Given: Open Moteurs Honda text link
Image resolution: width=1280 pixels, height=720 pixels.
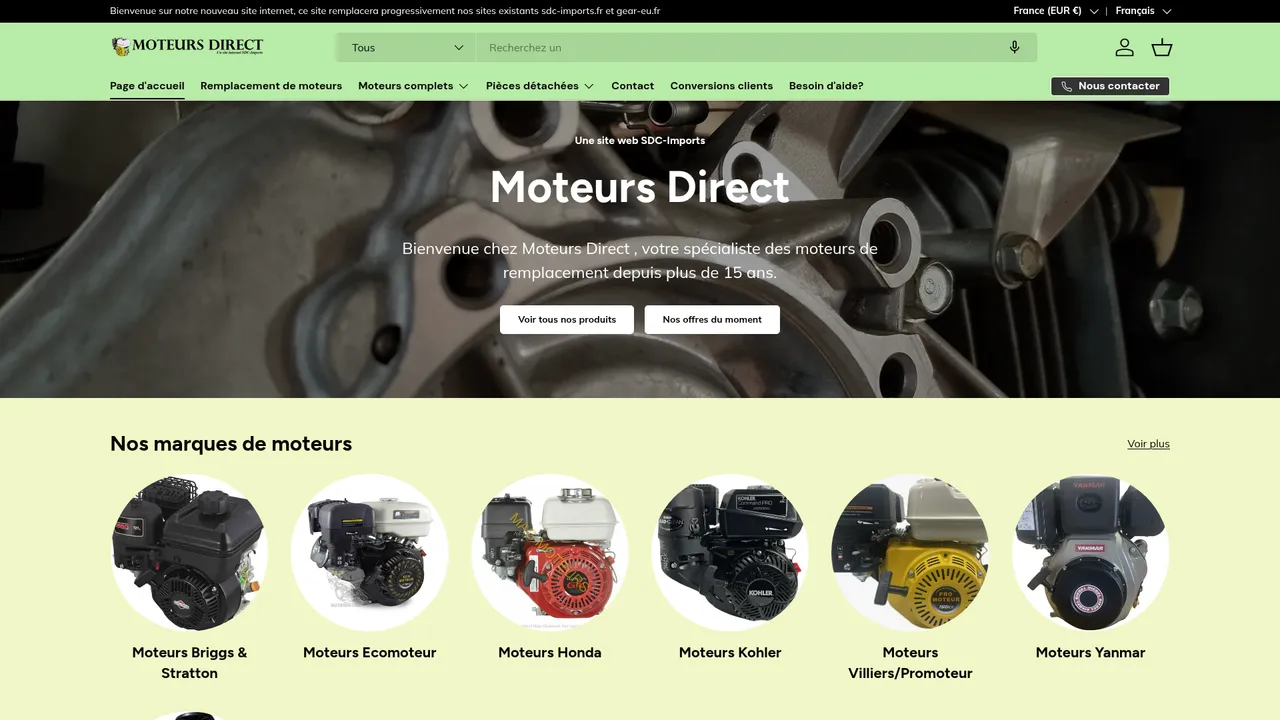Looking at the screenshot, I should click(x=550, y=653).
